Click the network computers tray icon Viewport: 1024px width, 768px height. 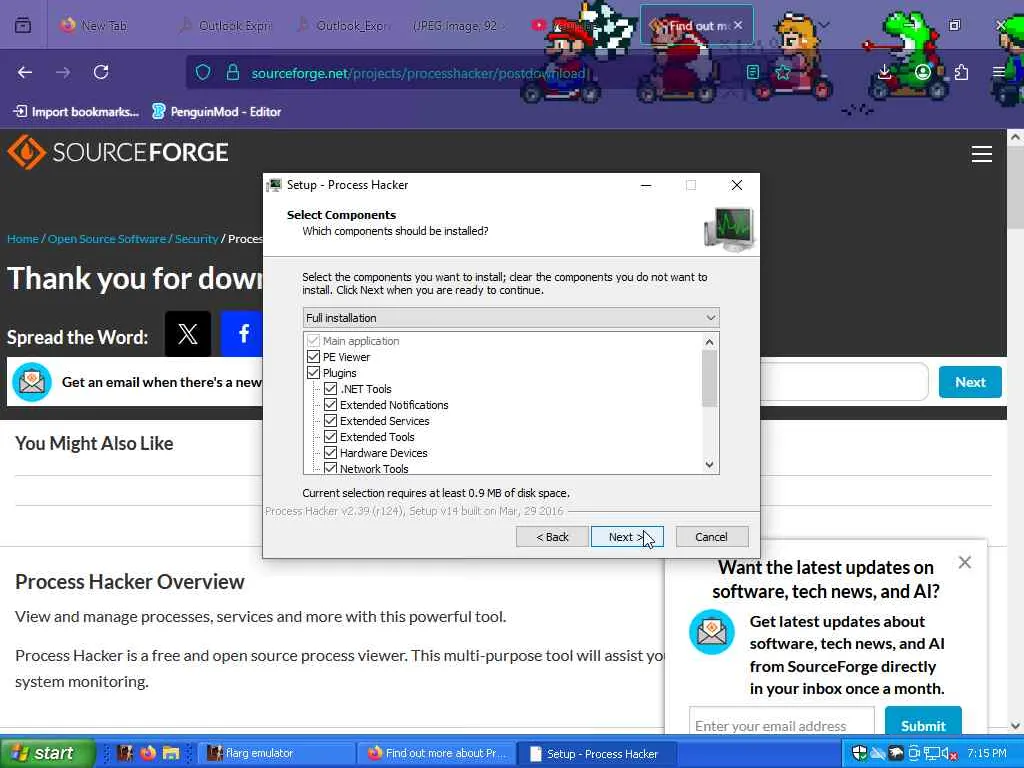[x=931, y=754]
